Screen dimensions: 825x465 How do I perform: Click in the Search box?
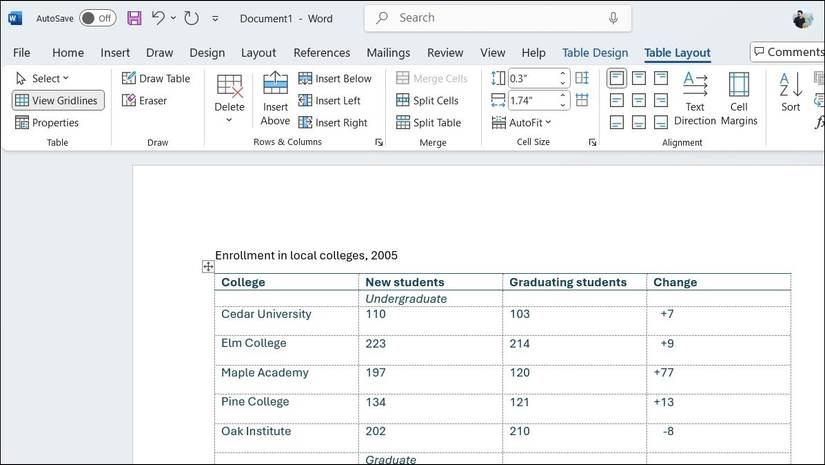point(500,18)
